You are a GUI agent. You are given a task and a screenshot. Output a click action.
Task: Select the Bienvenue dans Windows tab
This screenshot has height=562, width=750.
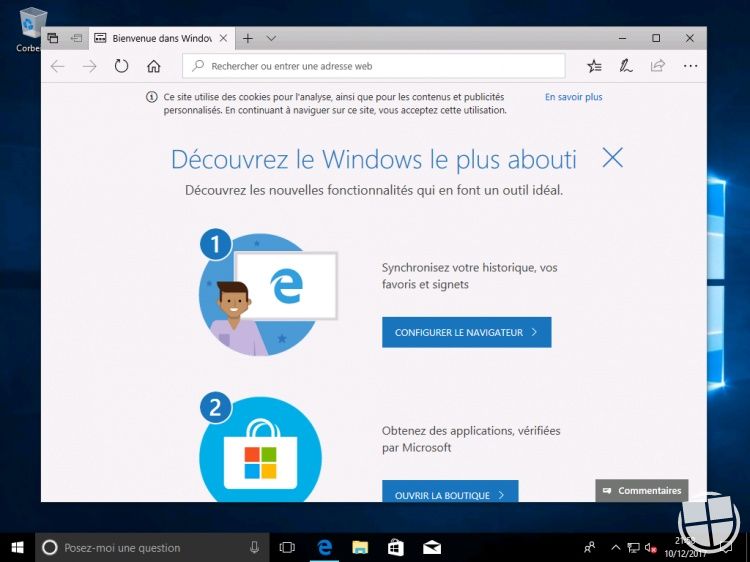pyautogui.click(x=160, y=38)
